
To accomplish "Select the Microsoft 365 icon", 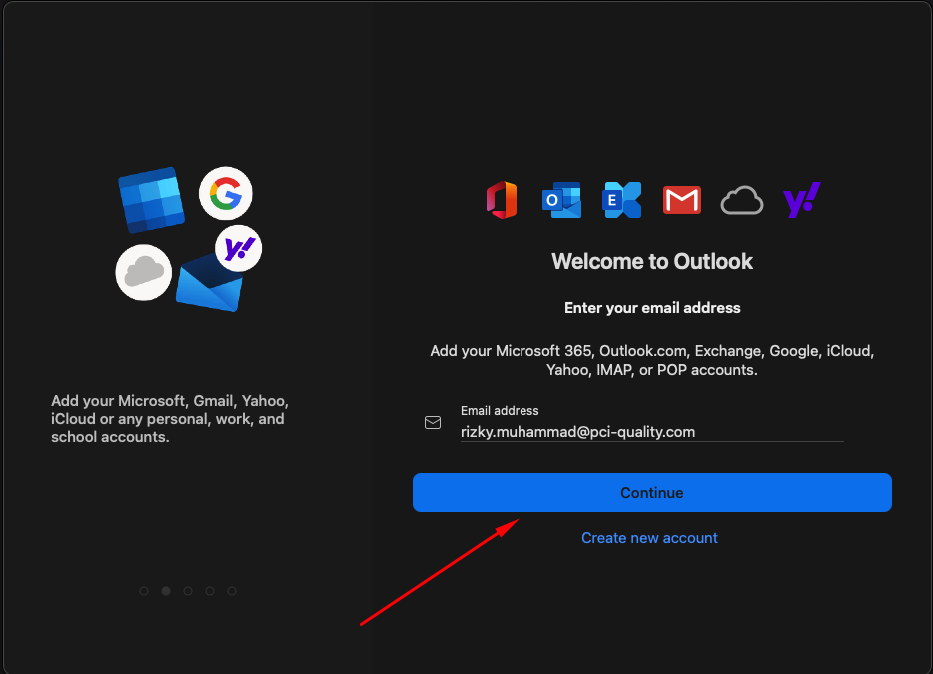I will [502, 200].
